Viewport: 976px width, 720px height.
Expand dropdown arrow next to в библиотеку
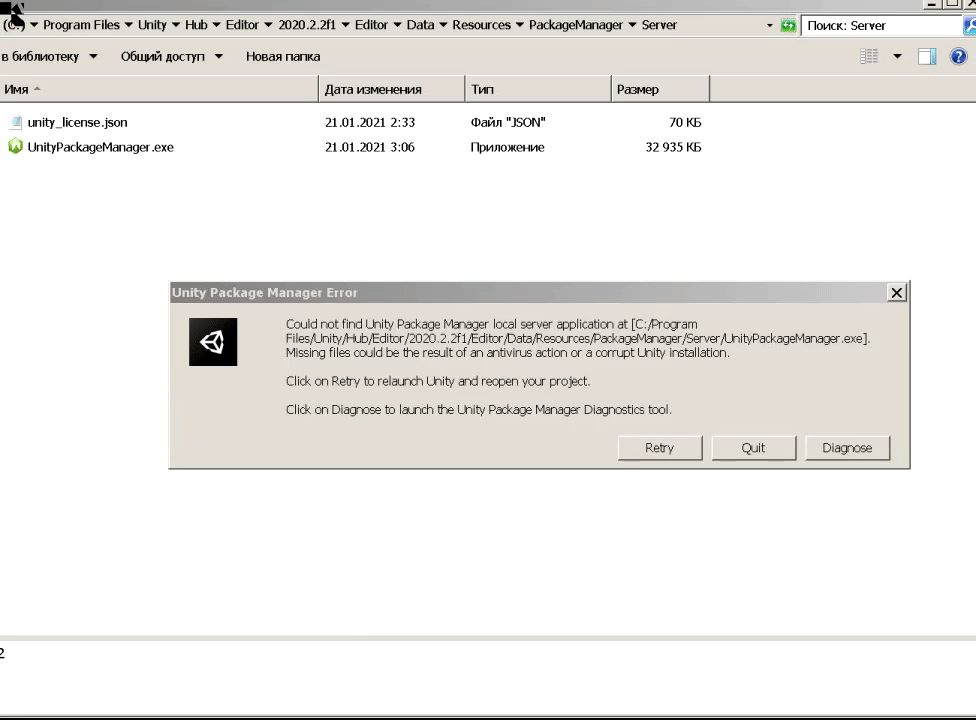(93, 57)
